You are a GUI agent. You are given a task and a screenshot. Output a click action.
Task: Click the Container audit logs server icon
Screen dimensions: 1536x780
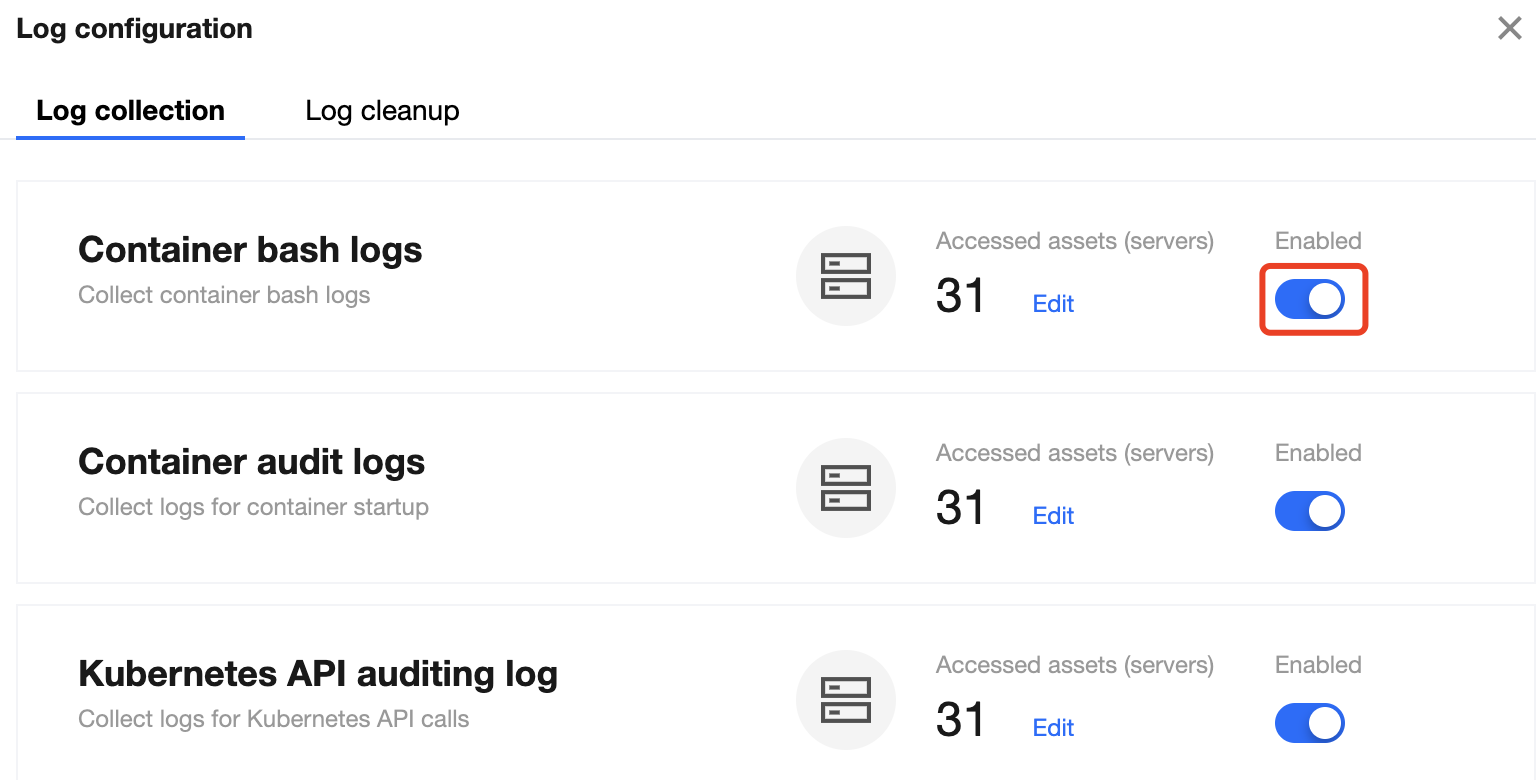point(845,488)
